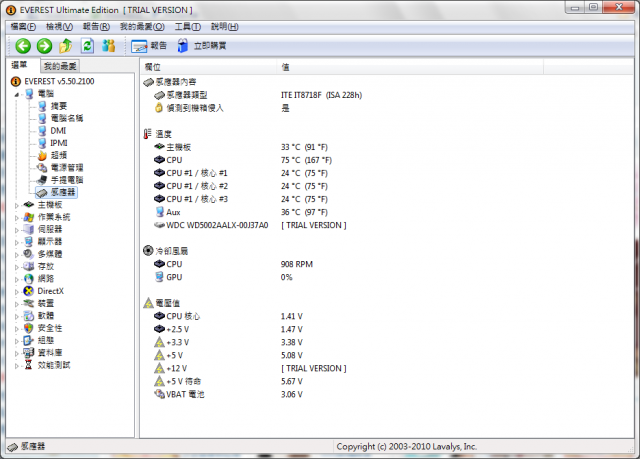640x459 pixels.
Task: Select 電腦名稱 in the tree
Action: pyautogui.click(x=67, y=118)
